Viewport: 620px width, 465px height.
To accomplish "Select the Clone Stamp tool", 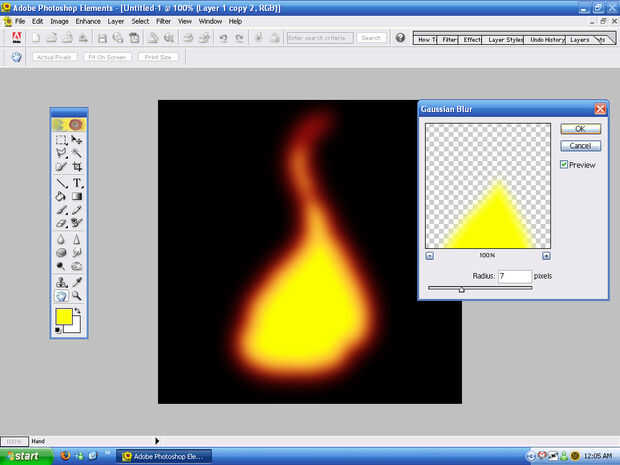I will 61,282.
